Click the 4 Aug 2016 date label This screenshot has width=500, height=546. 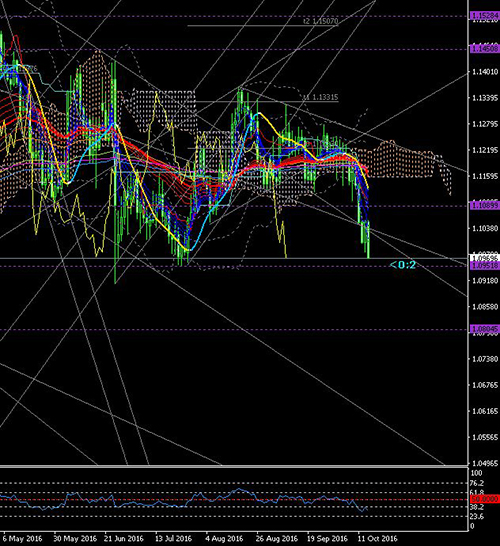click(224, 539)
